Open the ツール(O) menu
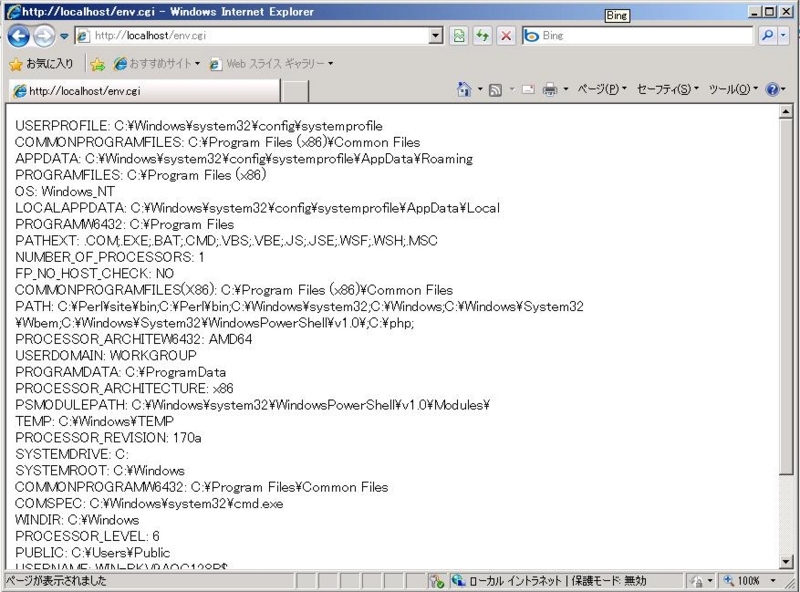This screenshot has height=592, width=800. click(728, 88)
